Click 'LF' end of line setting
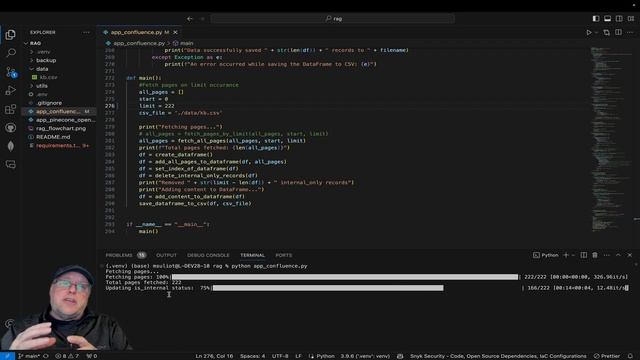Image resolution: width=640 pixels, height=360 pixels. click(298, 356)
